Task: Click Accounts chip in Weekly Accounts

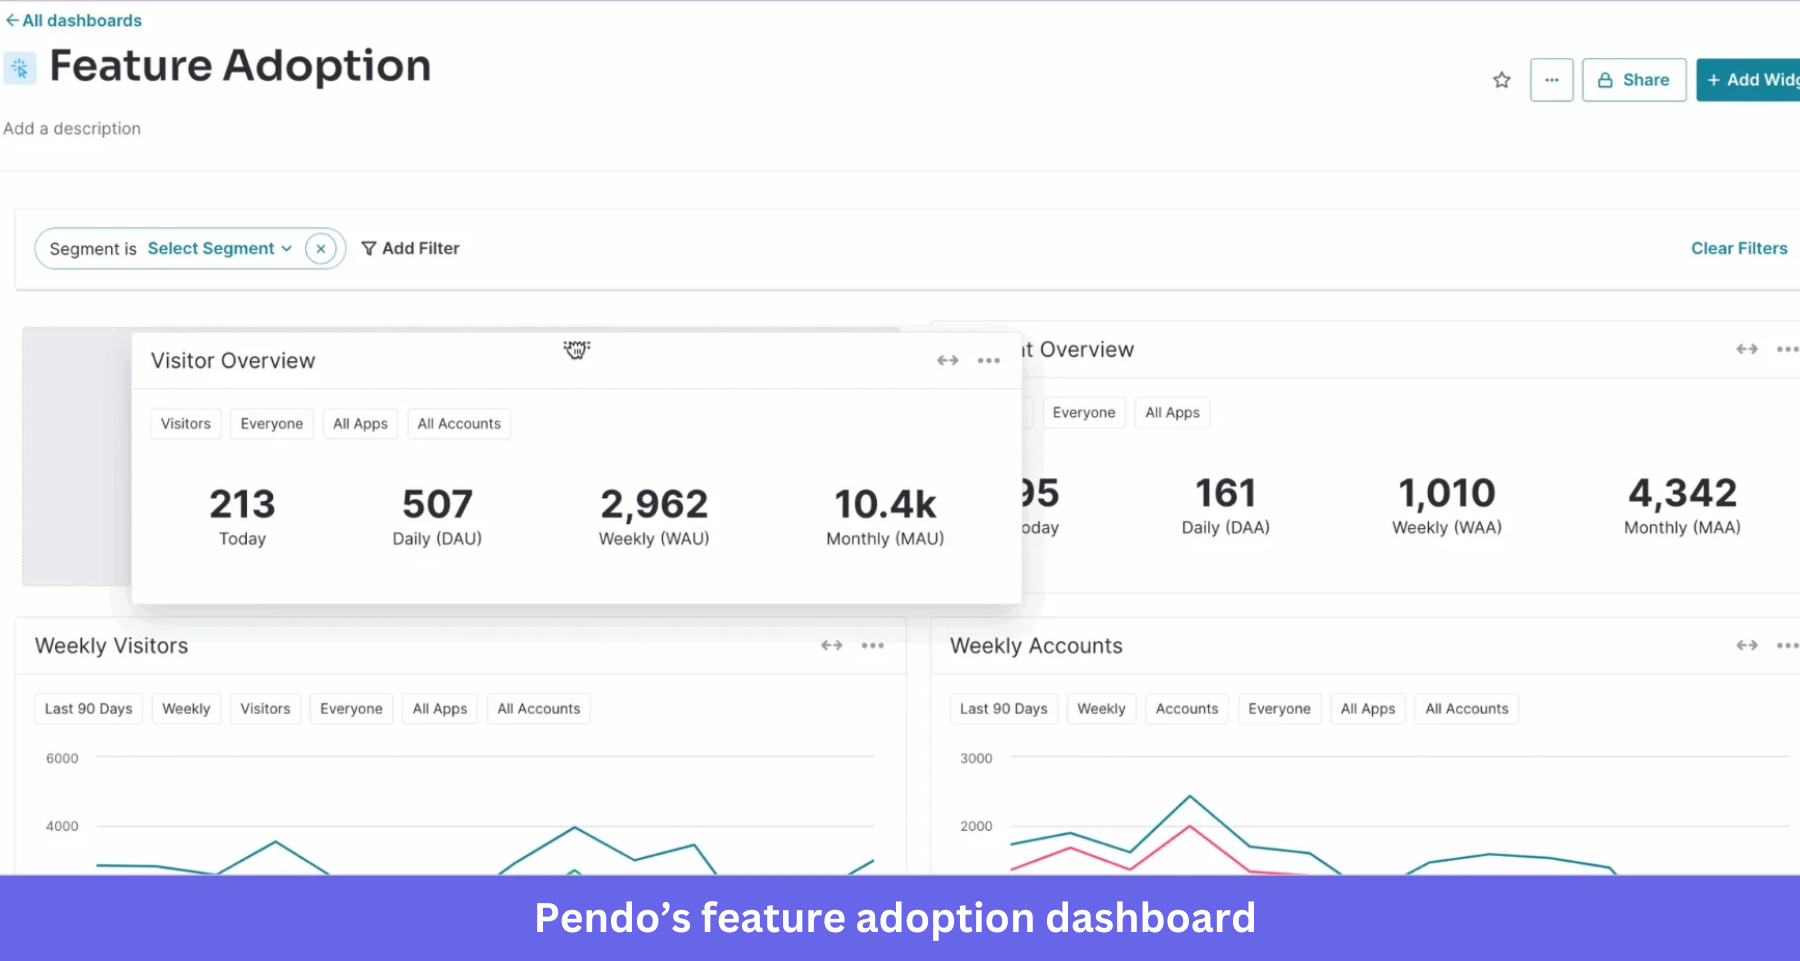Action: (1187, 709)
